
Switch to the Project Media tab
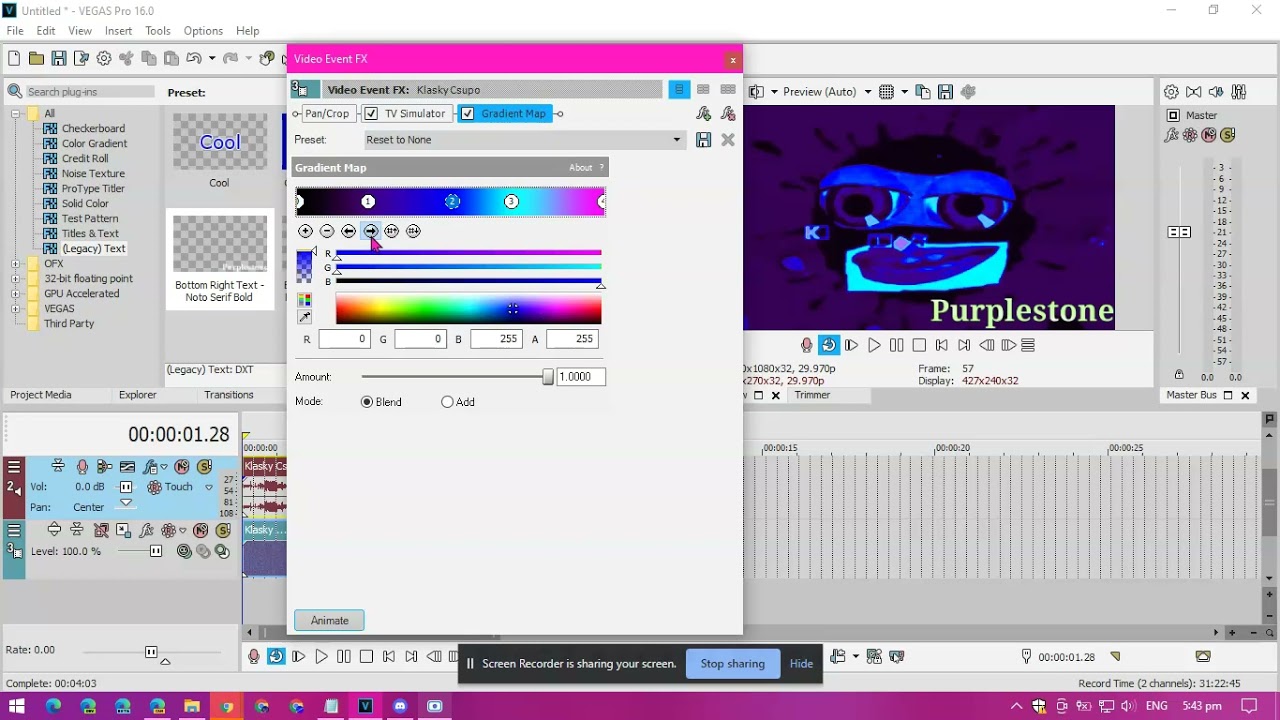click(x=41, y=395)
